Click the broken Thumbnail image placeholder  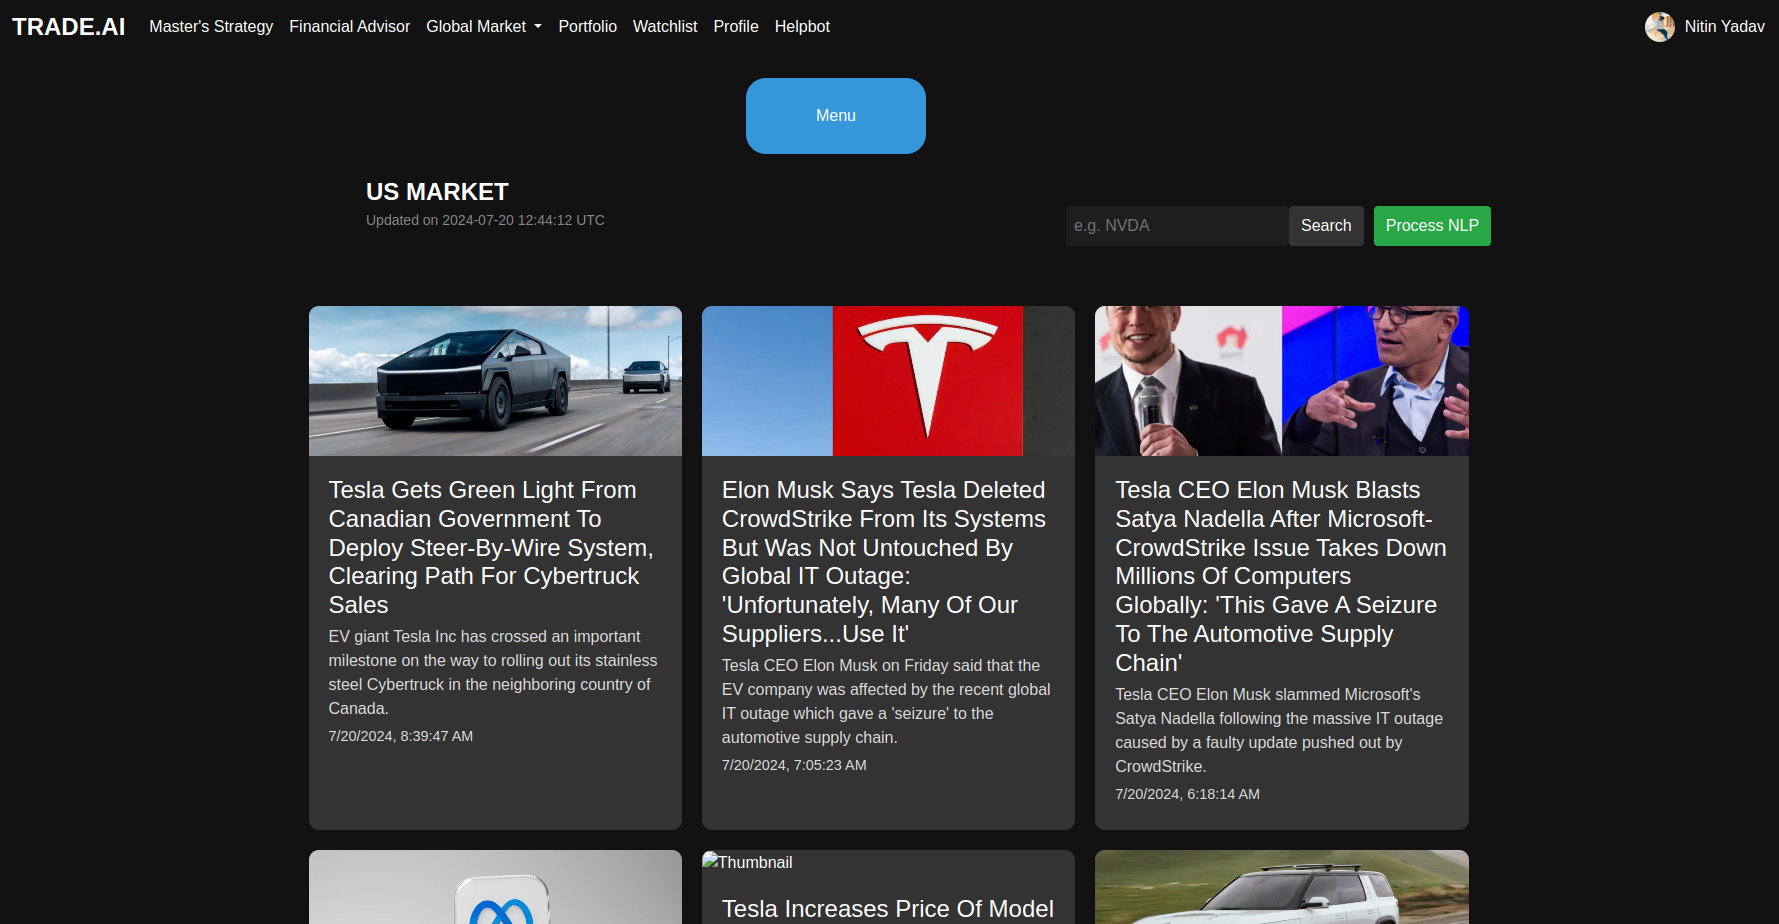click(748, 862)
